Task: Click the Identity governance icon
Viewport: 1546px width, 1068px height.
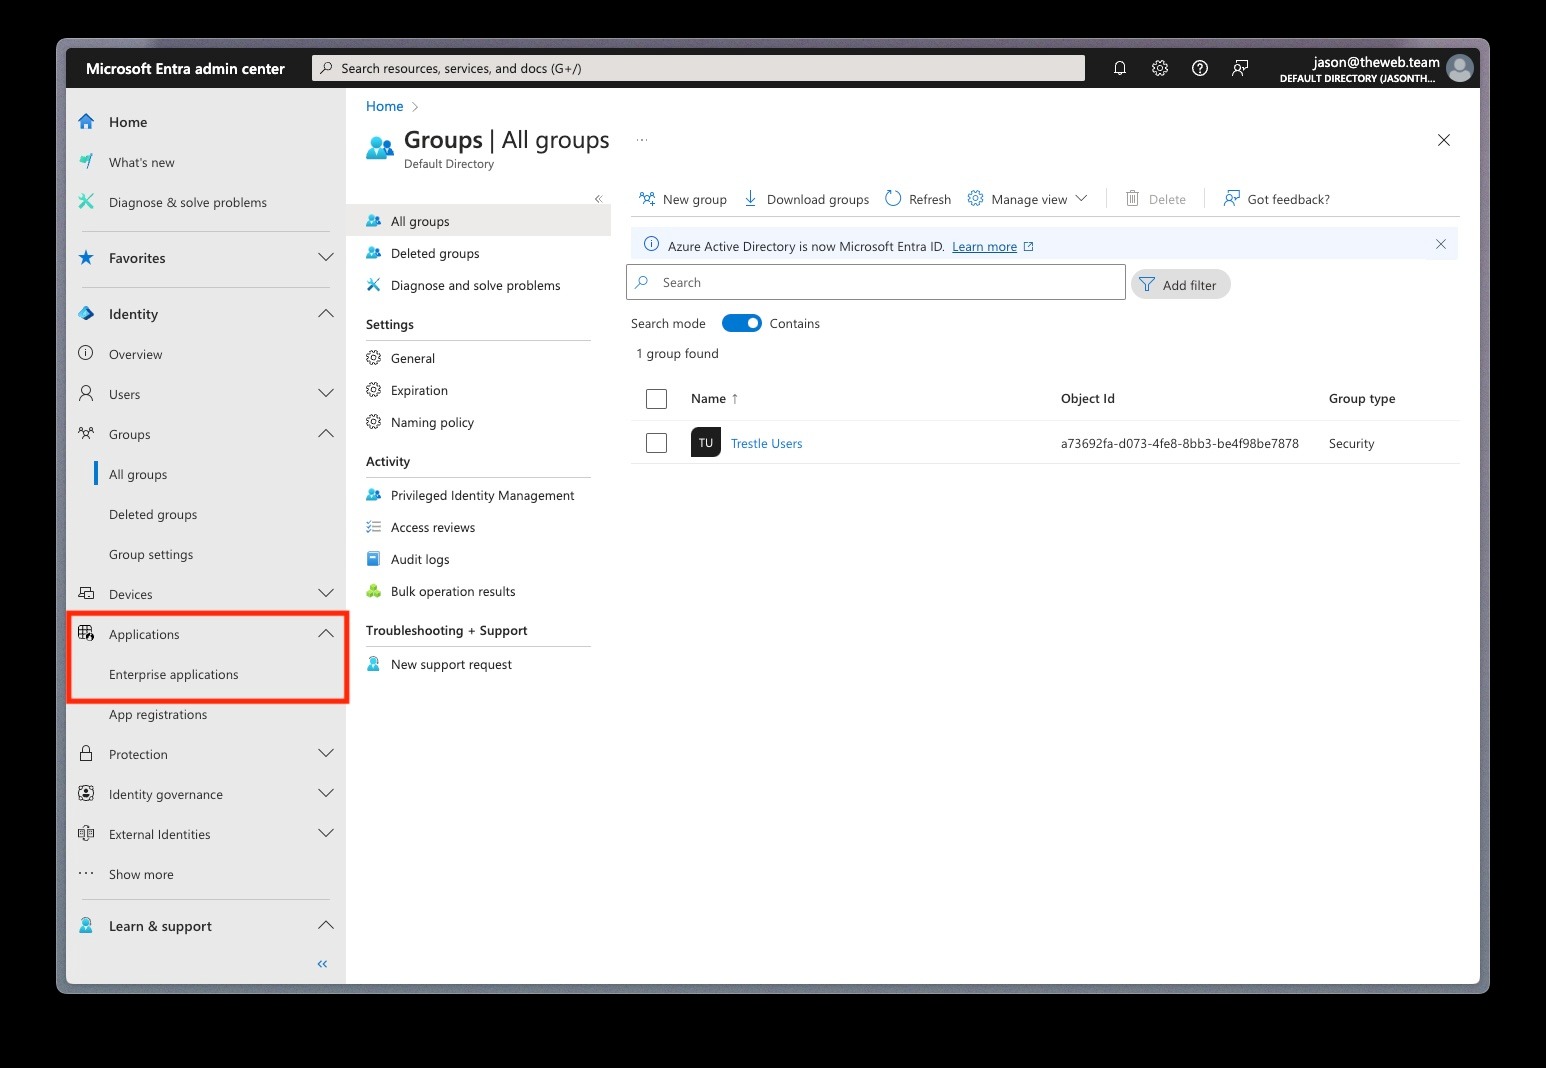Action: 86,794
